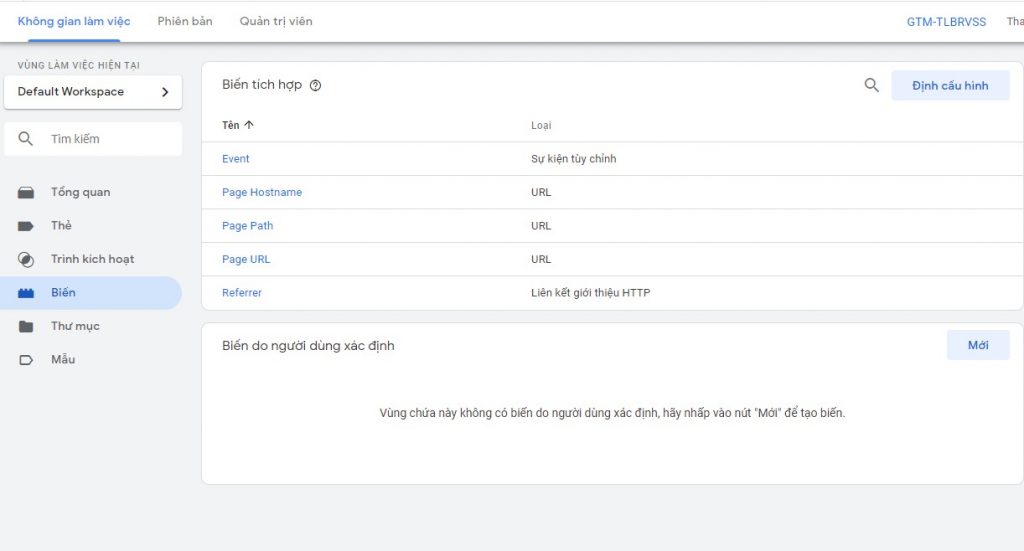Switch to Không gian làm việc tab

point(74,22)
